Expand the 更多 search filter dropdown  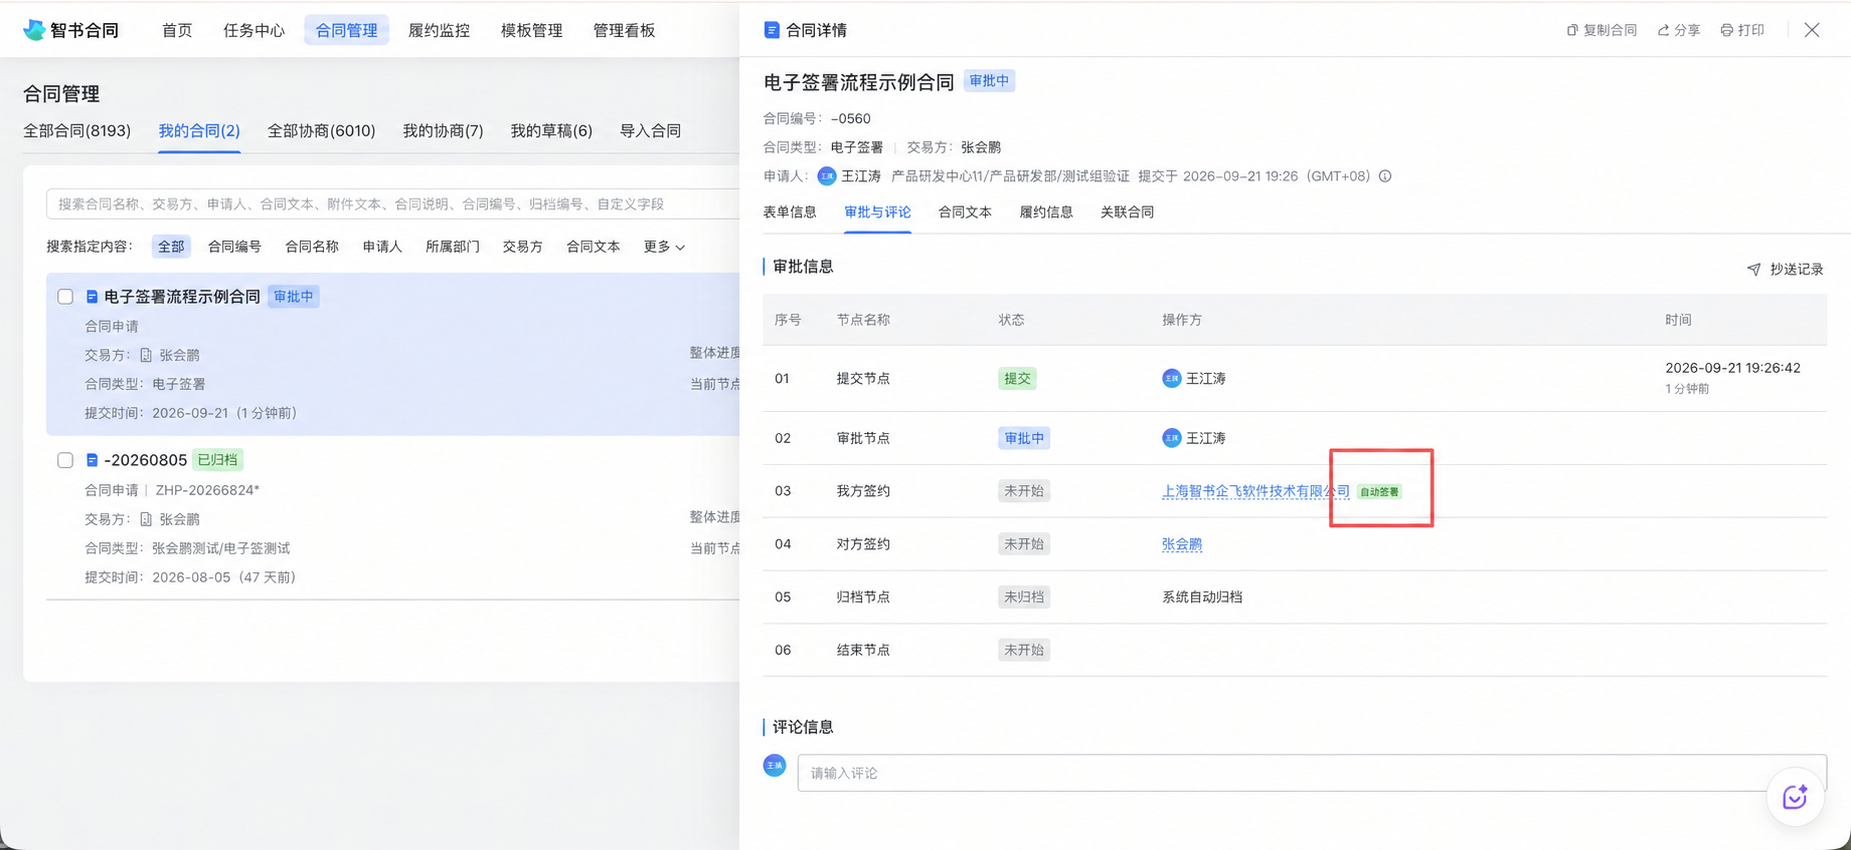coord(664,247)
